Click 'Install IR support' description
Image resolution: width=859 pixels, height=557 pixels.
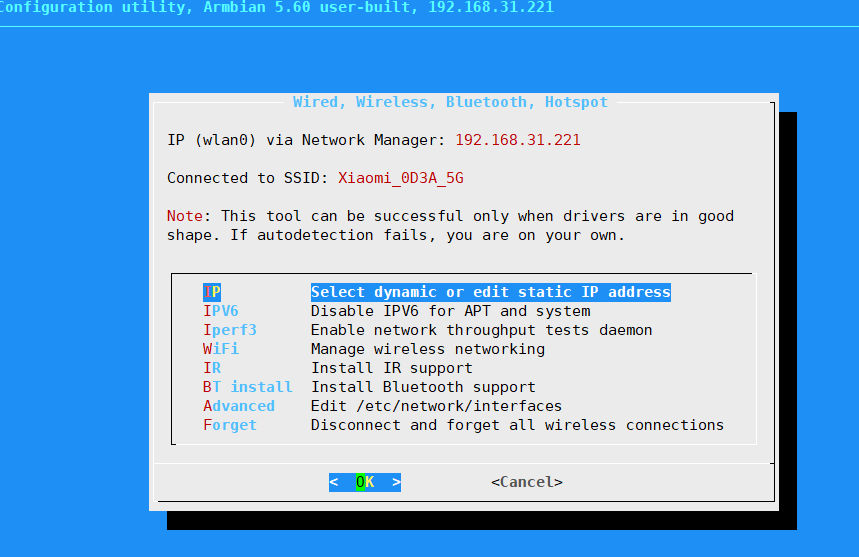(x=392, y=368)
